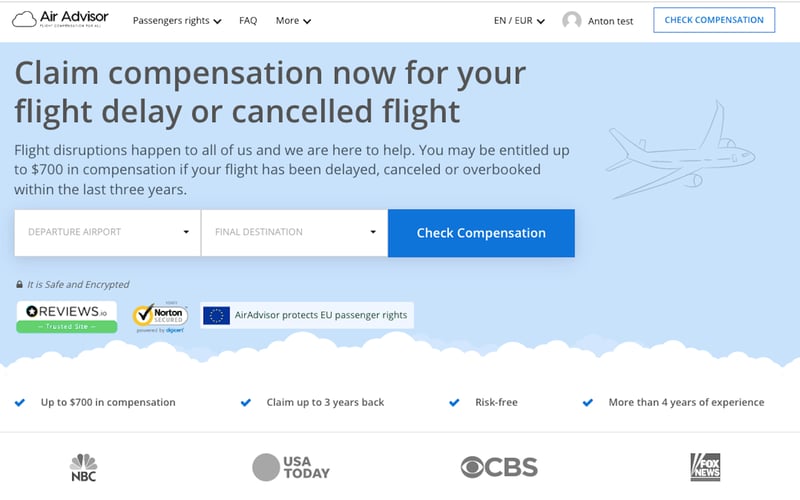
Task: Click the Reviews.io Trusted Site badge
Action: click(x=66, y=316)
